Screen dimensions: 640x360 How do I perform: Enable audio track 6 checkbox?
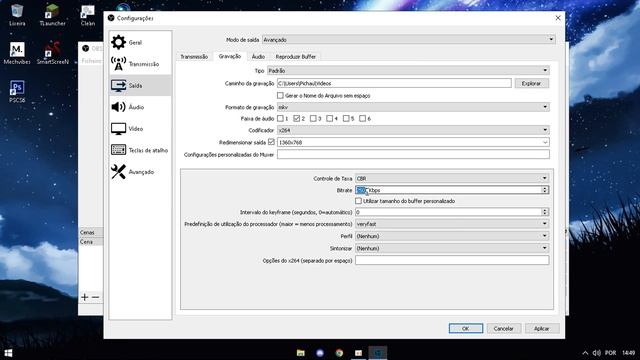[362, 118]
